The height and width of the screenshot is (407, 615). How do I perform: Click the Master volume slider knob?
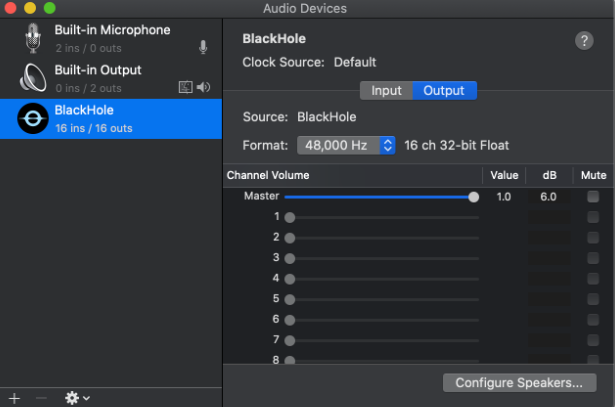pos(473,197)
